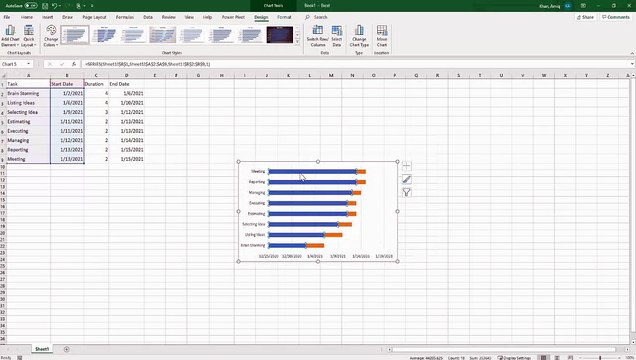Click the ribbon display options icon
The image size is (636, 360).
coord(583,6)
